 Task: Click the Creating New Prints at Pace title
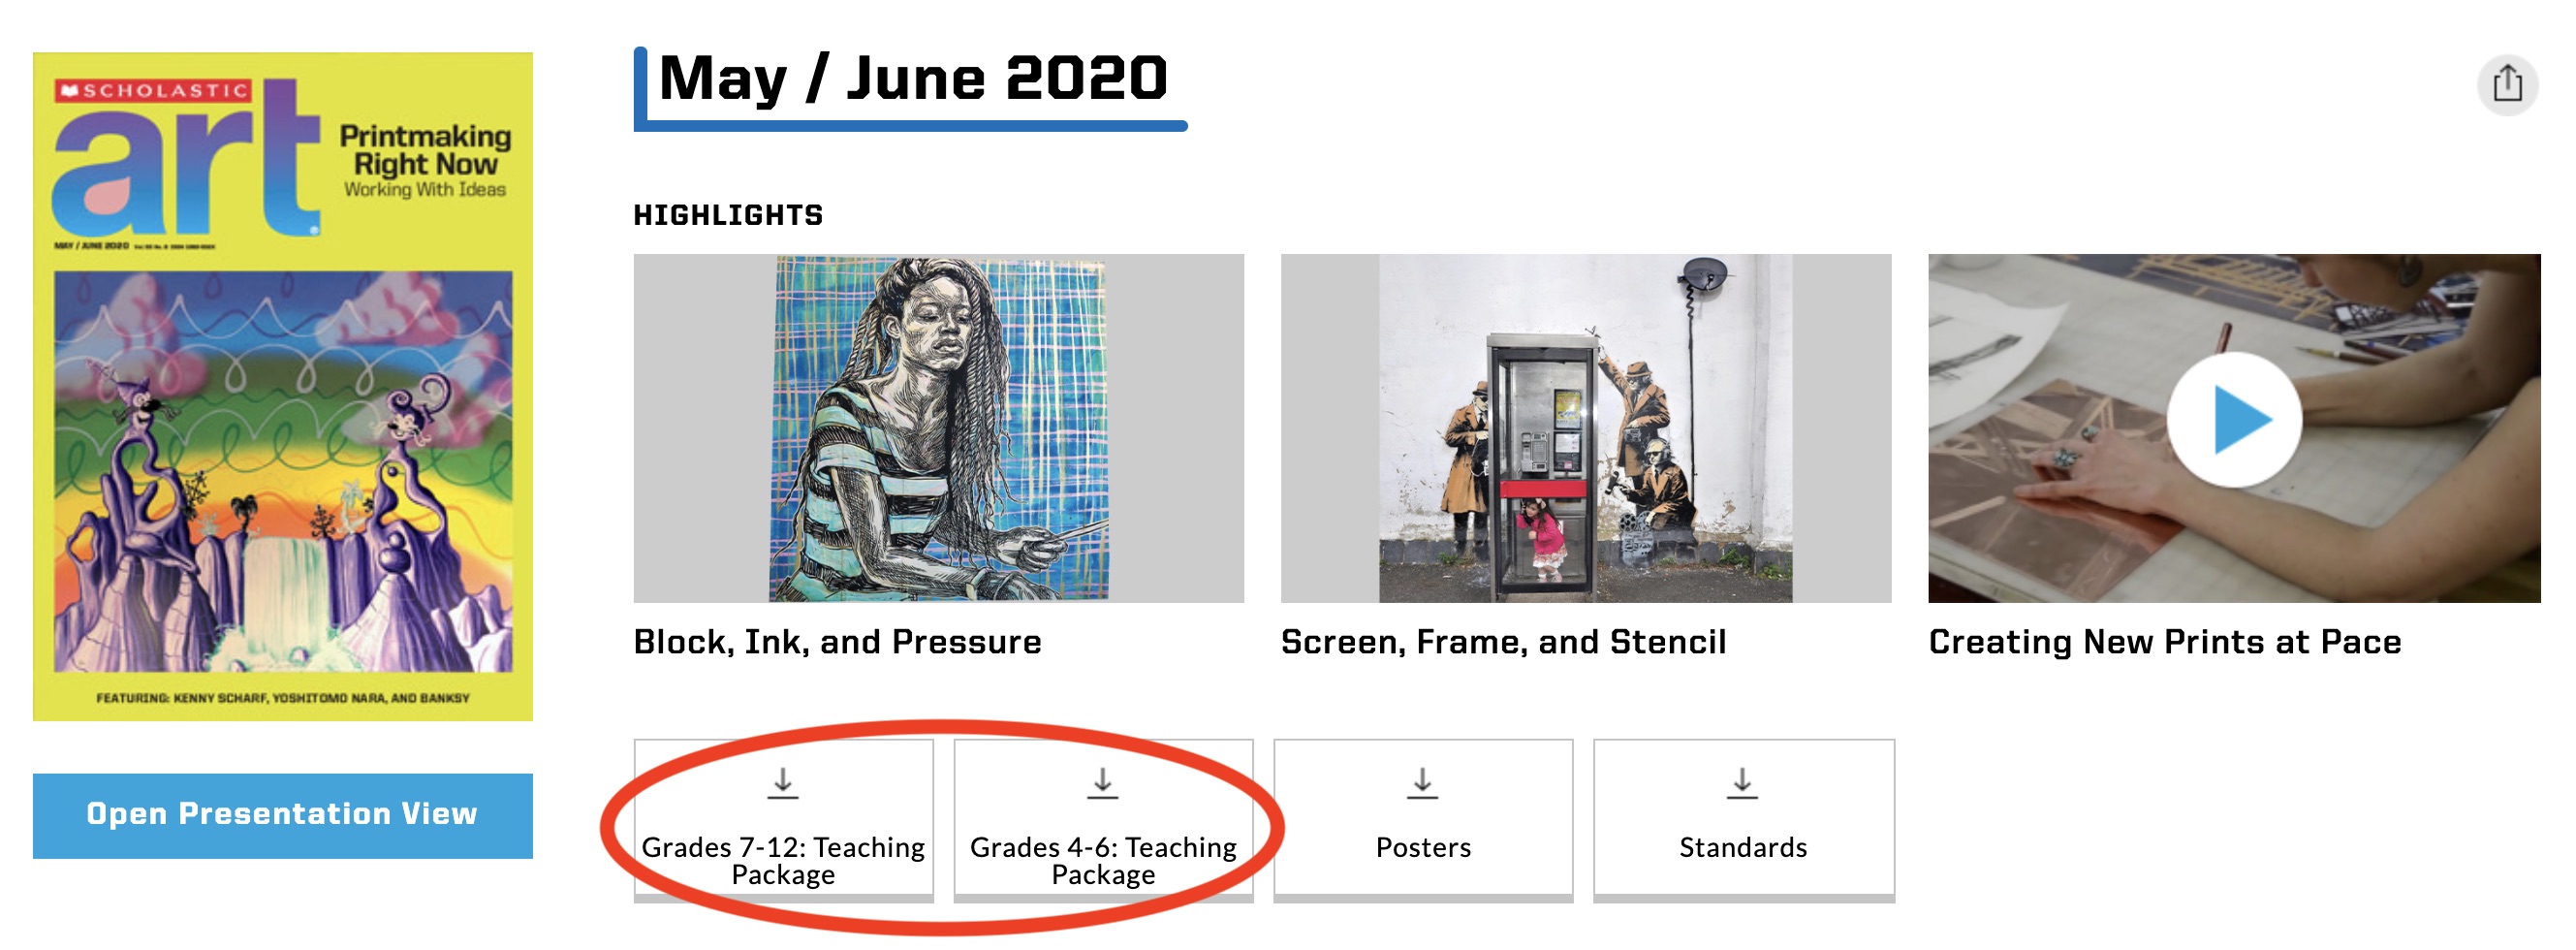pyautogui.click(x=2164, y=642)
